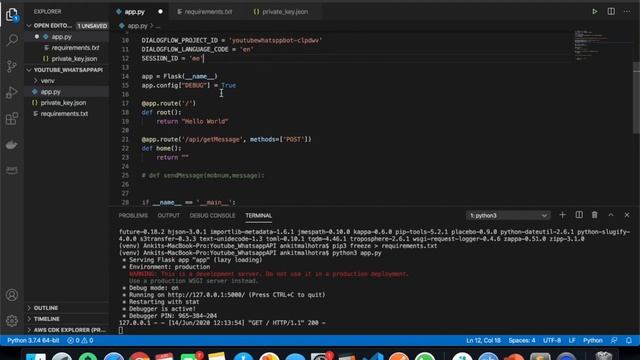Open the Problems panel tab
The width and height of the screenshot is (640, 360).
tap(133, 216)
